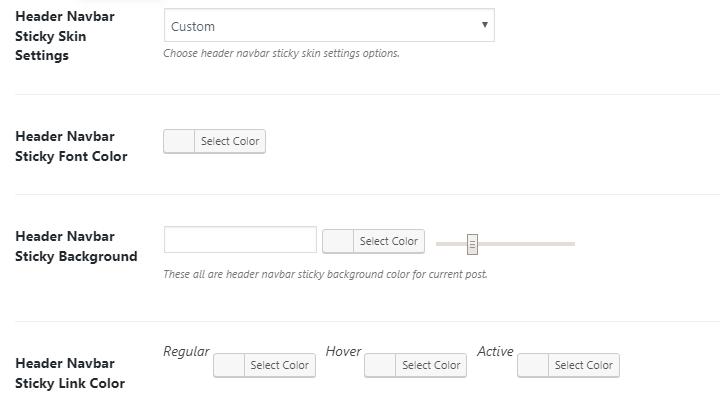Click the Sticky Background opacity slider handle
Viewport: 720px width, 401px height.
coord(472,244)
